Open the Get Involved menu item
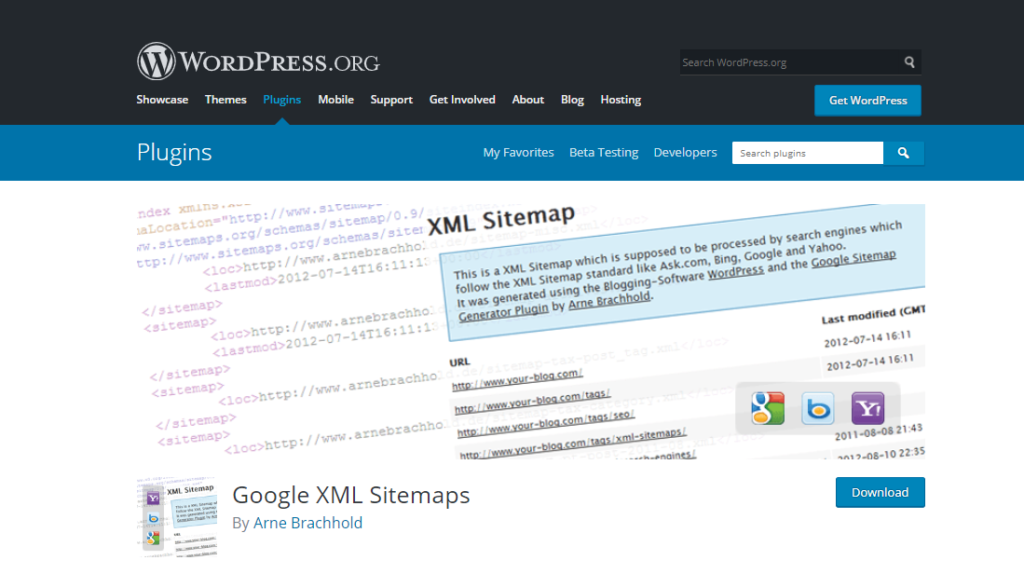The image size is (1024, 574). 462,100
